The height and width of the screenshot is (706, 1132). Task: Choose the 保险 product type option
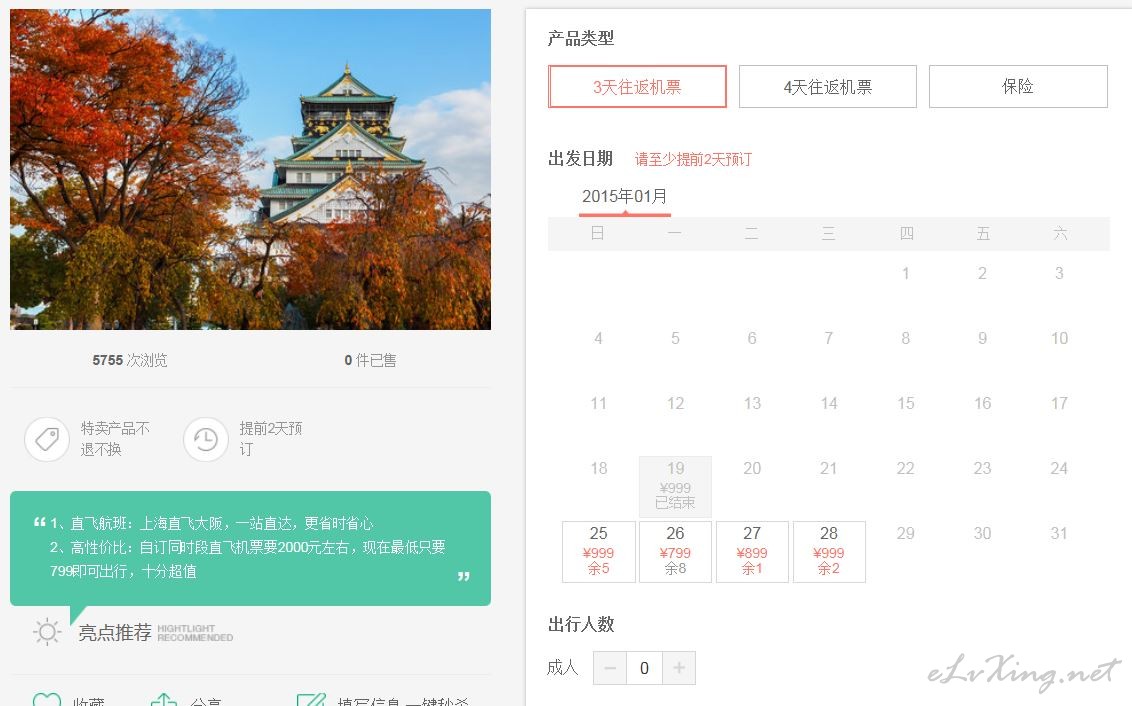pos(1017,87)
